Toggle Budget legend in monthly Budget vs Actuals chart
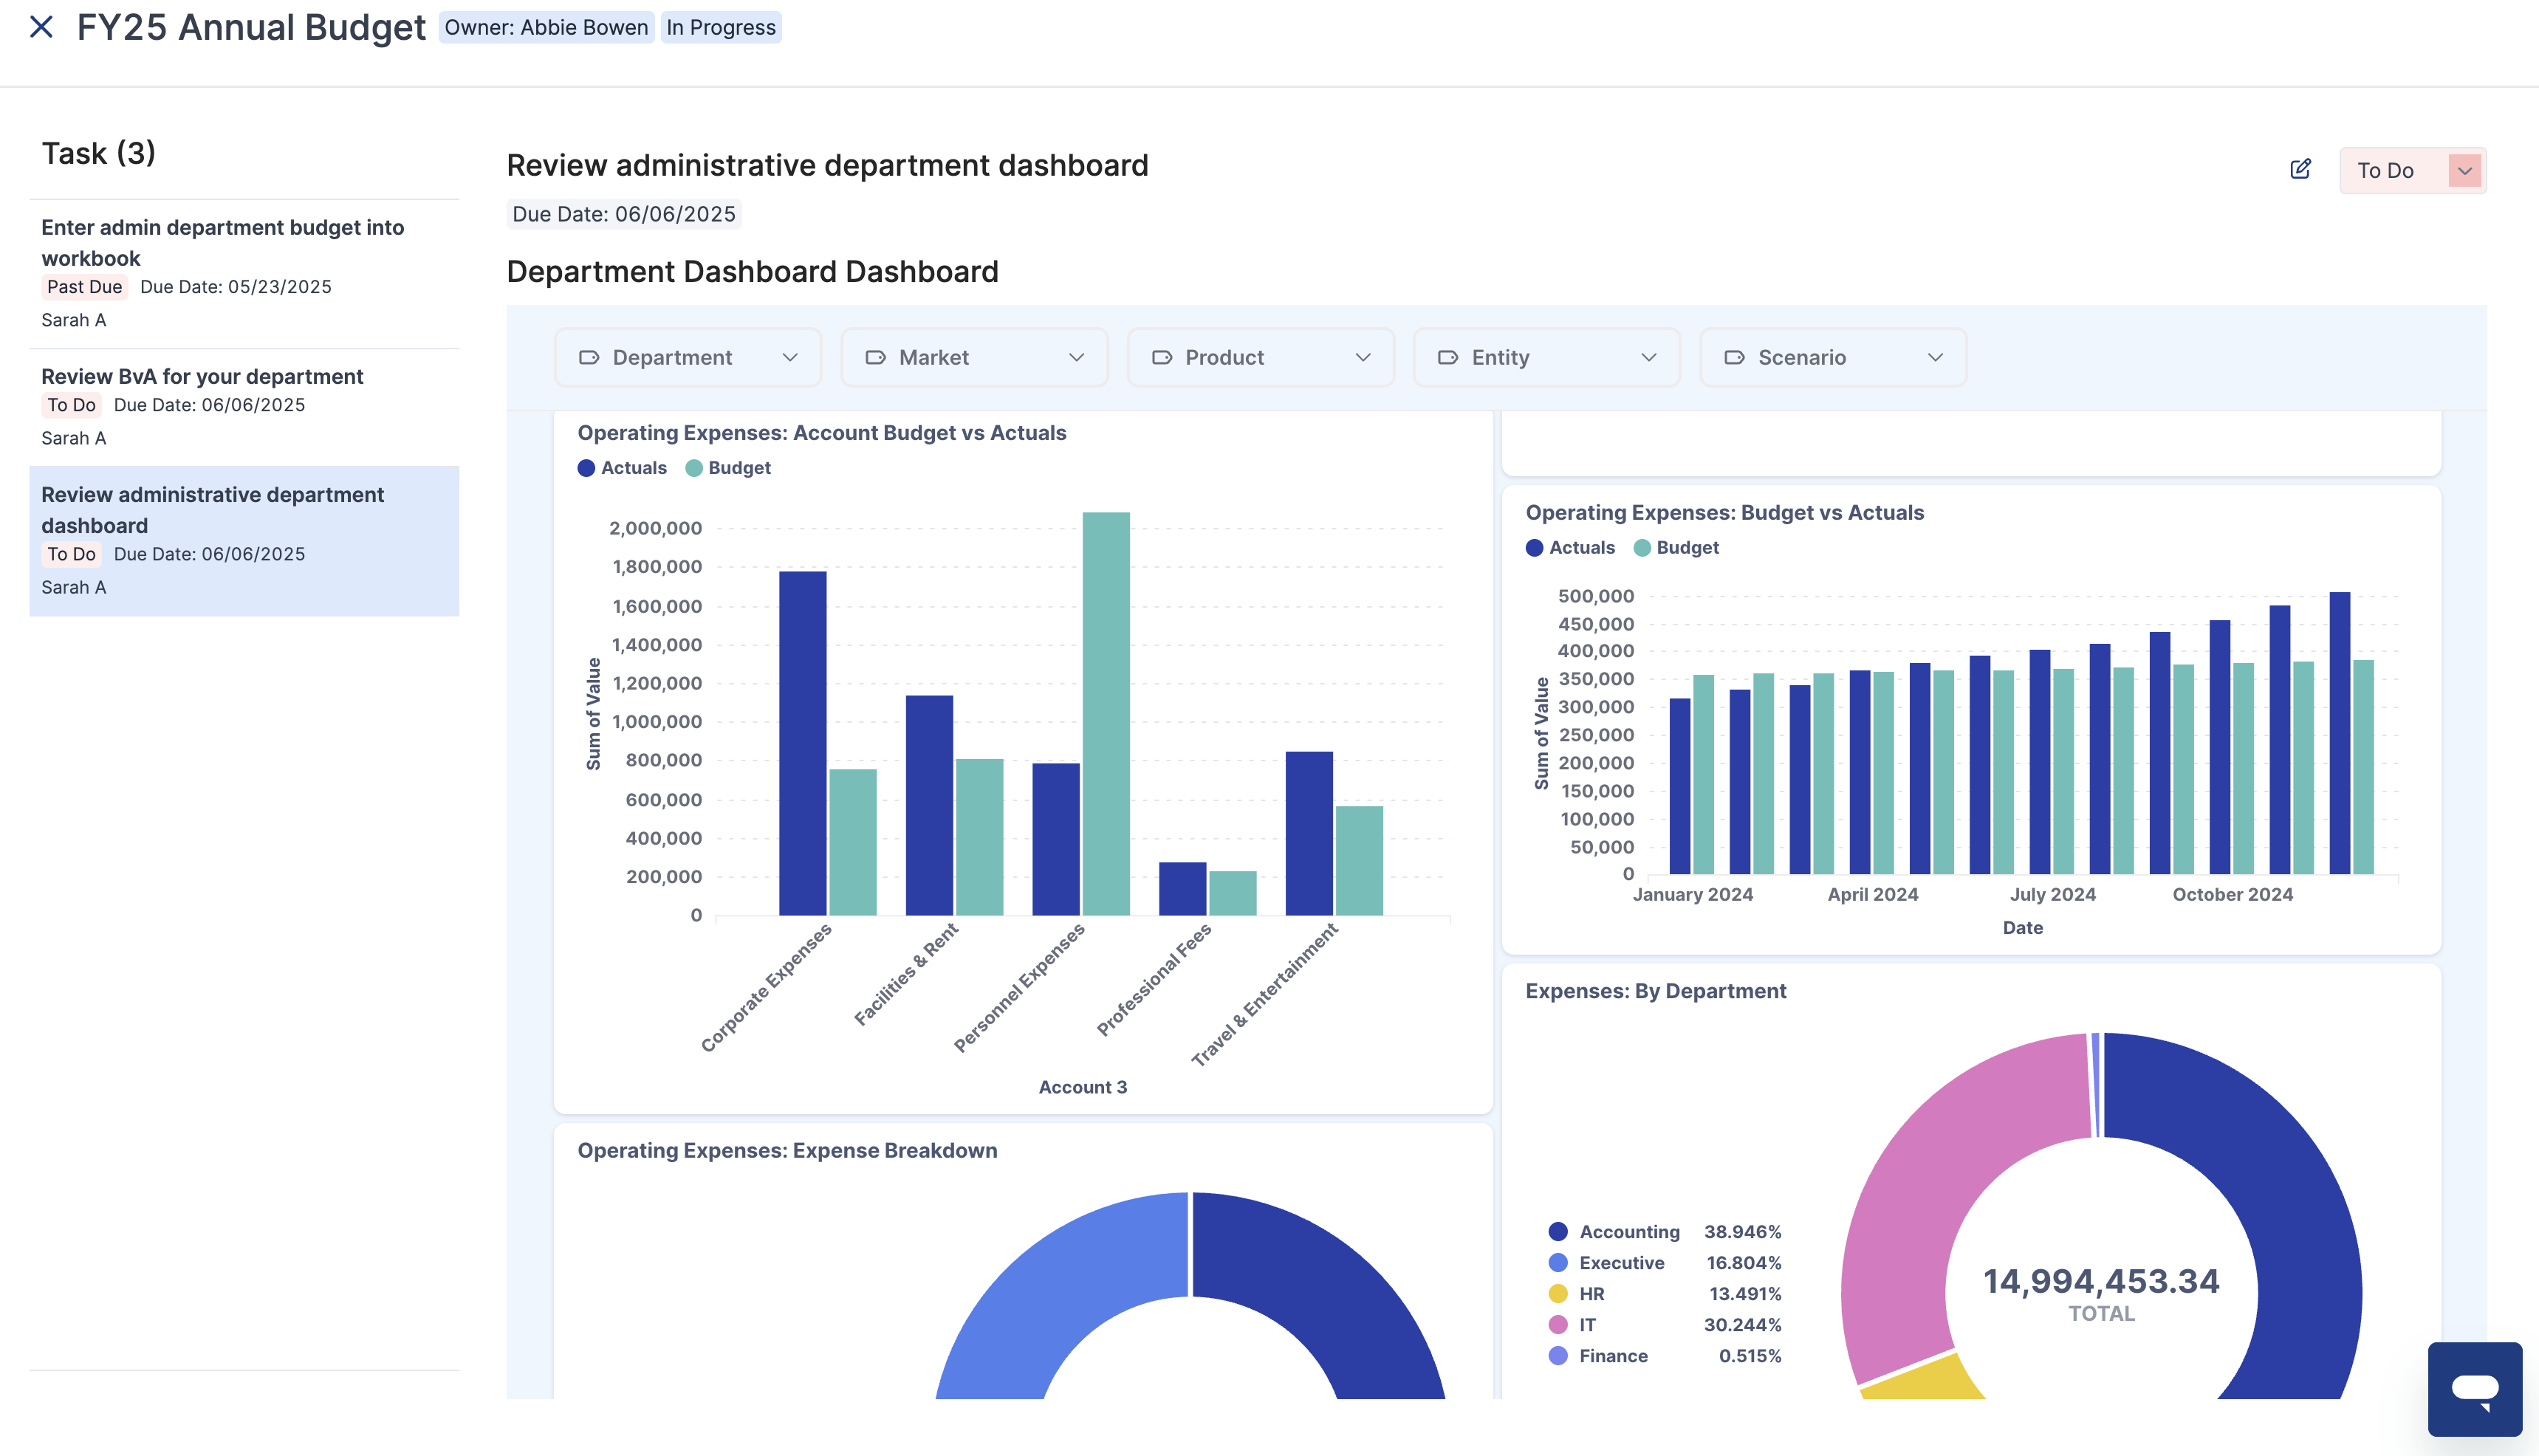The width and height of the screenshot is (2539, 1456). [x=1676, y=548]
